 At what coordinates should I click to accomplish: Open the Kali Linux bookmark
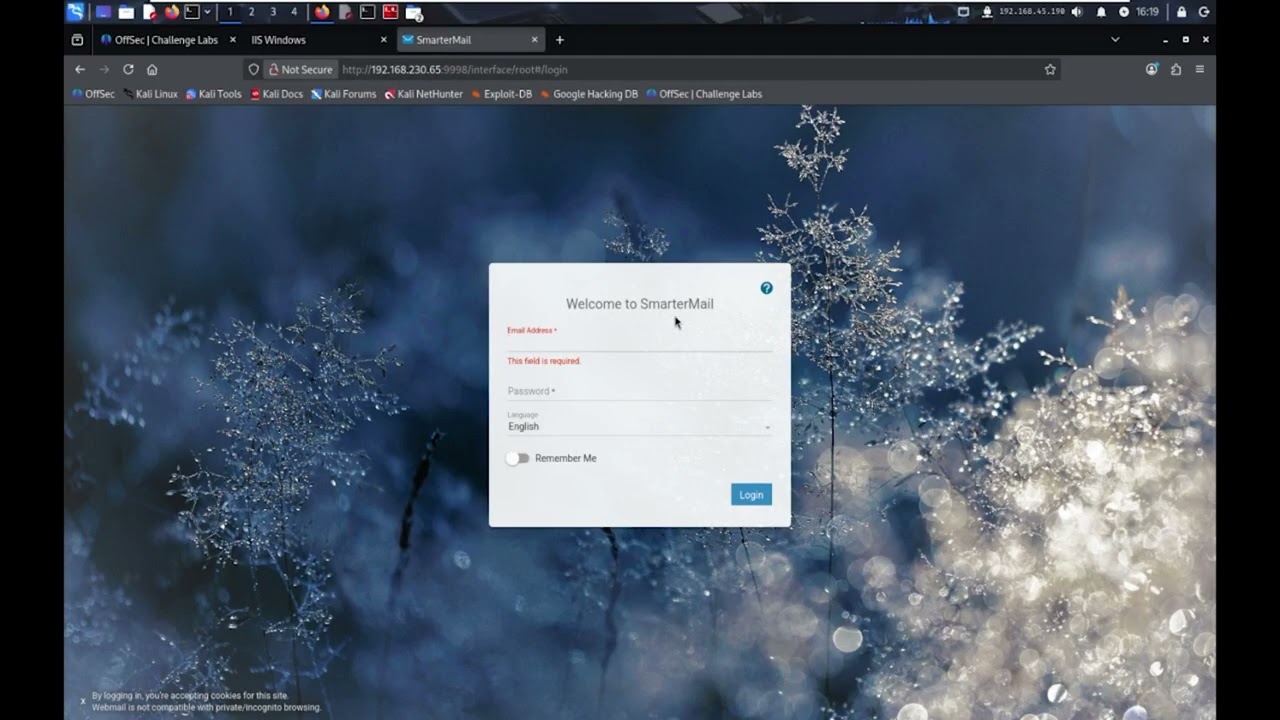[150, 94]
